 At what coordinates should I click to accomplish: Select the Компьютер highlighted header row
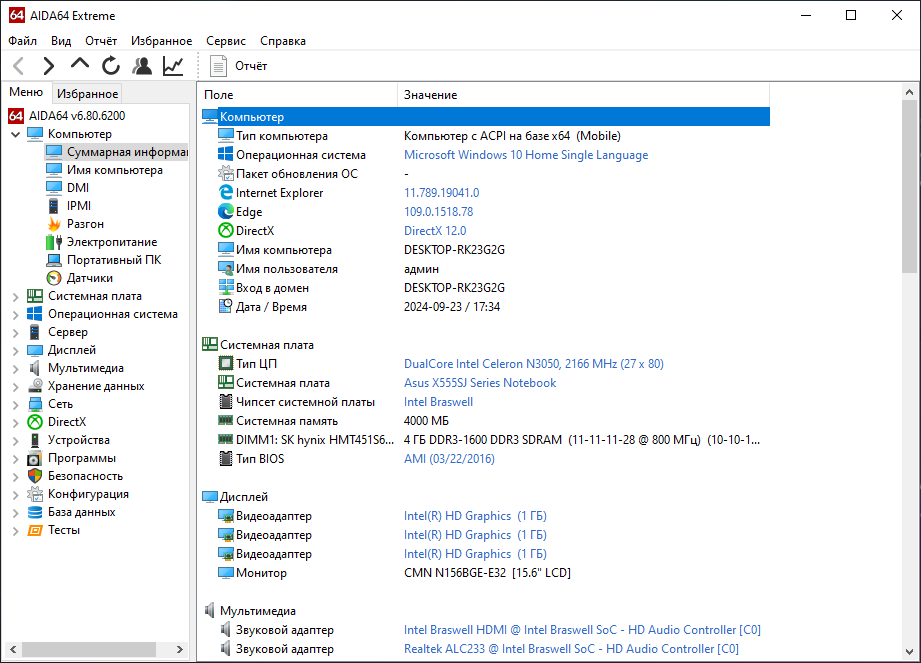click(485, 117)
